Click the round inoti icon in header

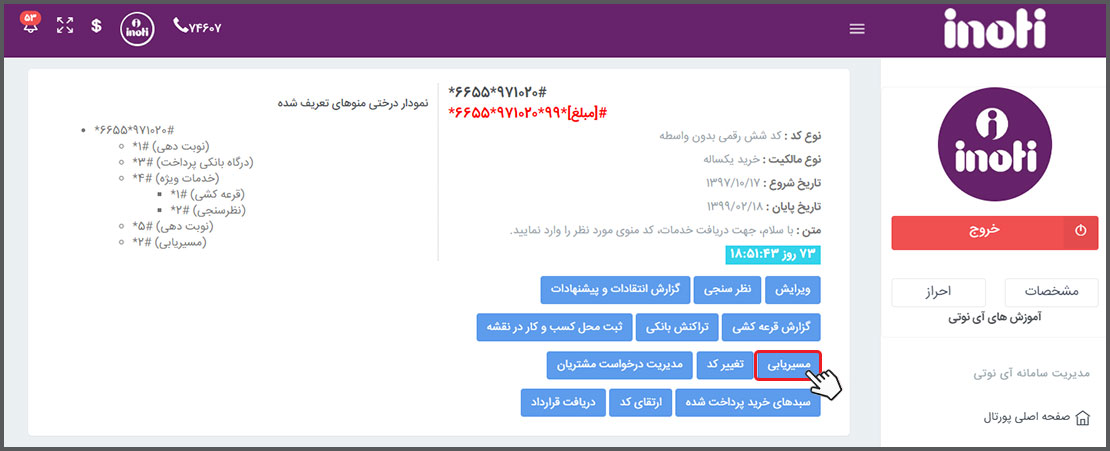point(136,29)
